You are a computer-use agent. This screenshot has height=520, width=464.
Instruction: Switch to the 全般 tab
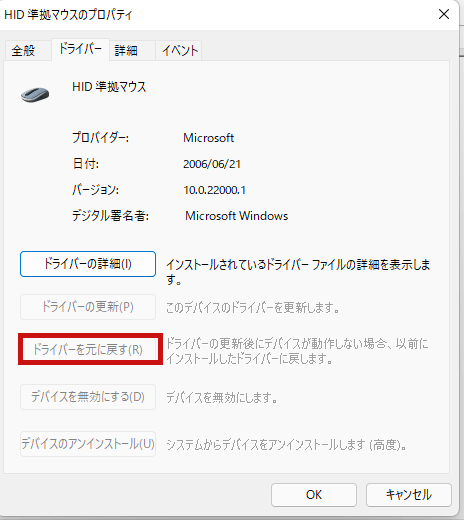[x=23, y=51]
